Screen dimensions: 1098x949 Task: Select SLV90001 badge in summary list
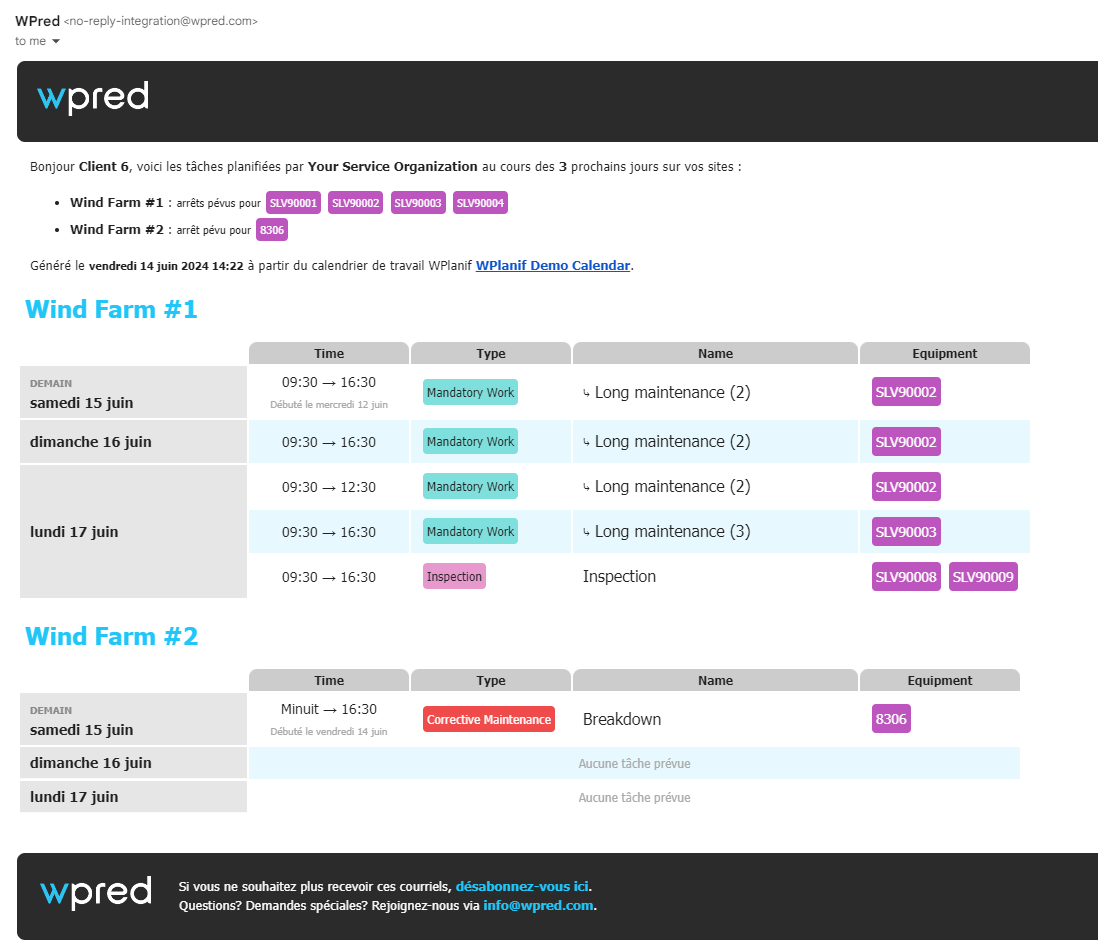293,203
